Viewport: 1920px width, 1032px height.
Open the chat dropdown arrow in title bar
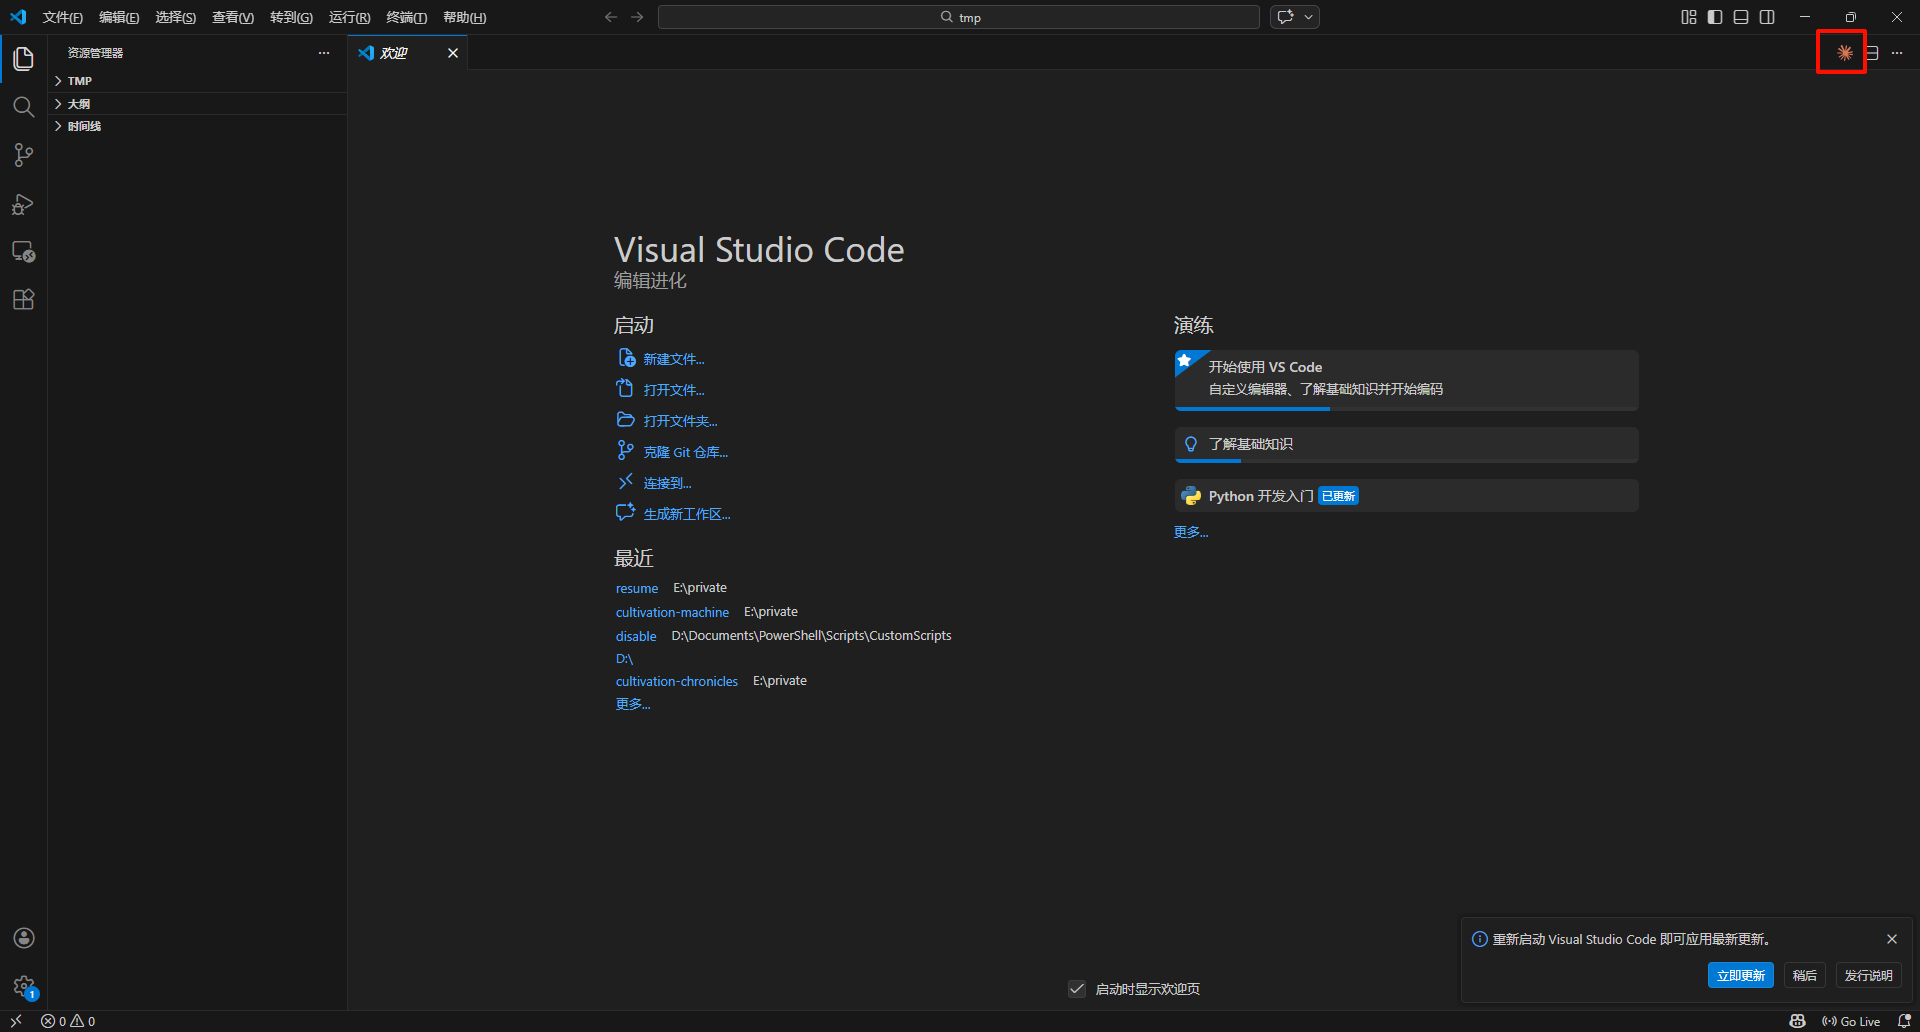[1309, 17]
